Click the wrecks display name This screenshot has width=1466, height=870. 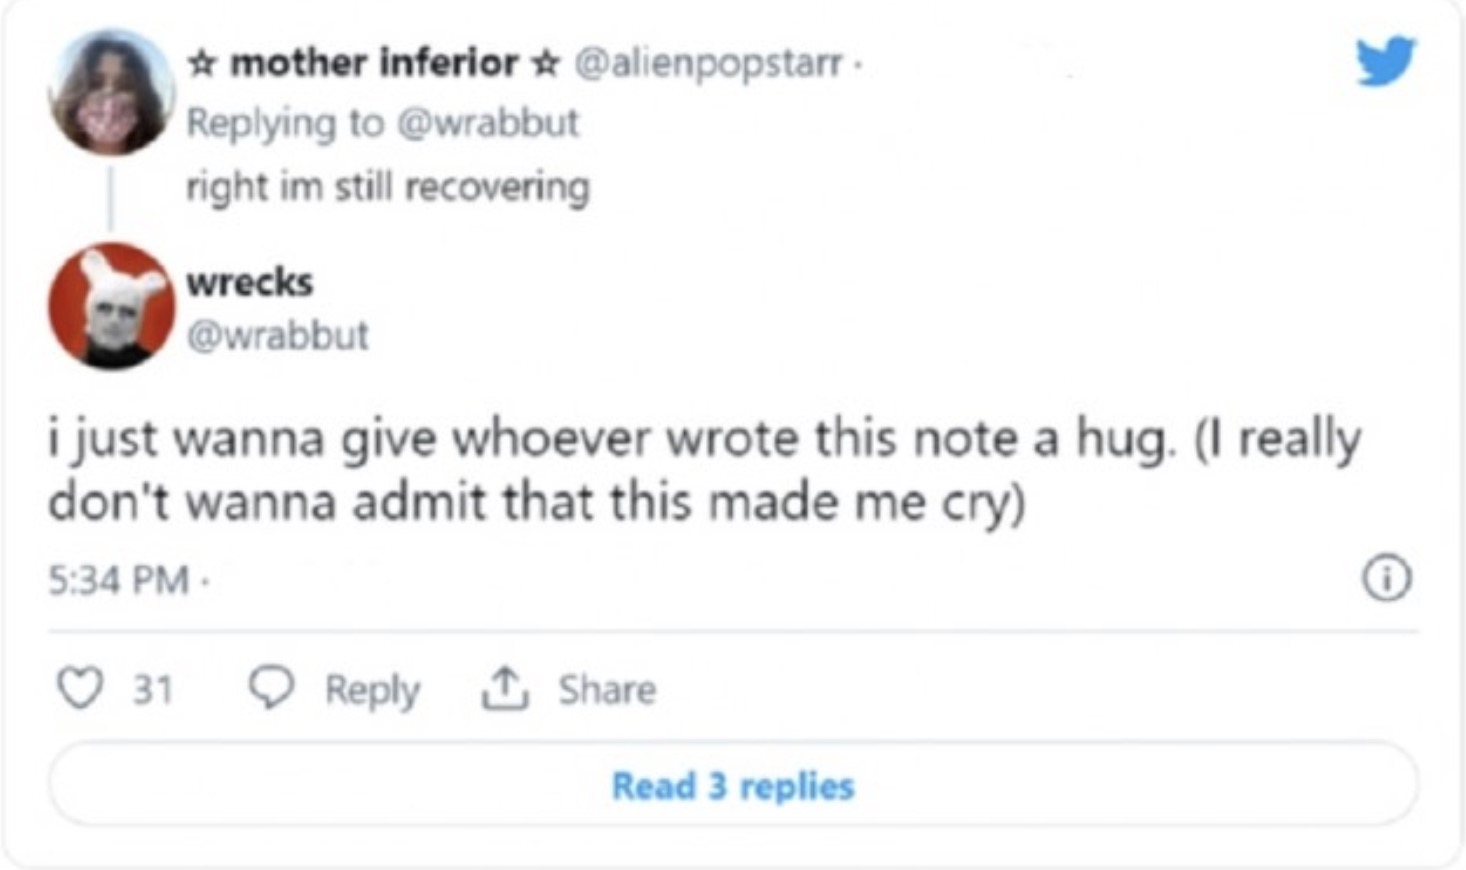(250, 282)
